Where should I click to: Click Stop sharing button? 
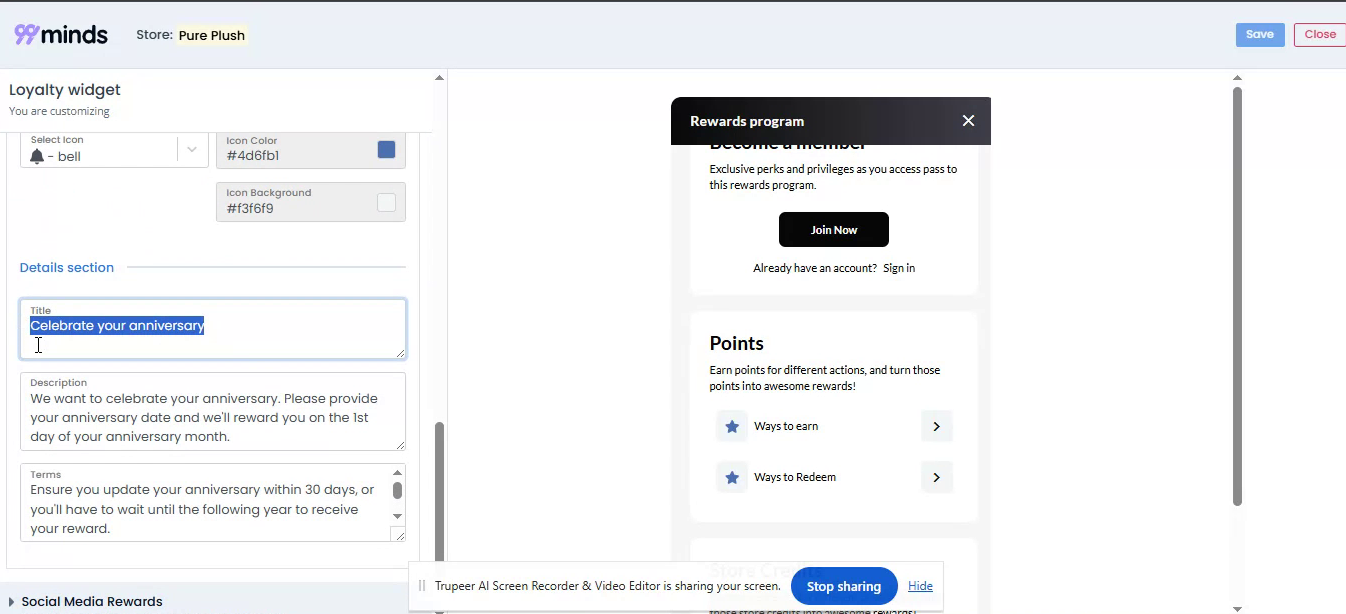[844, 586]
